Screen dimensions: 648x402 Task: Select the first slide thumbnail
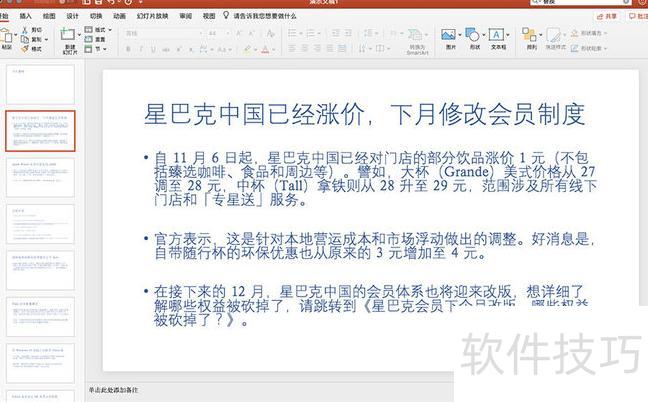pos(40,85)
